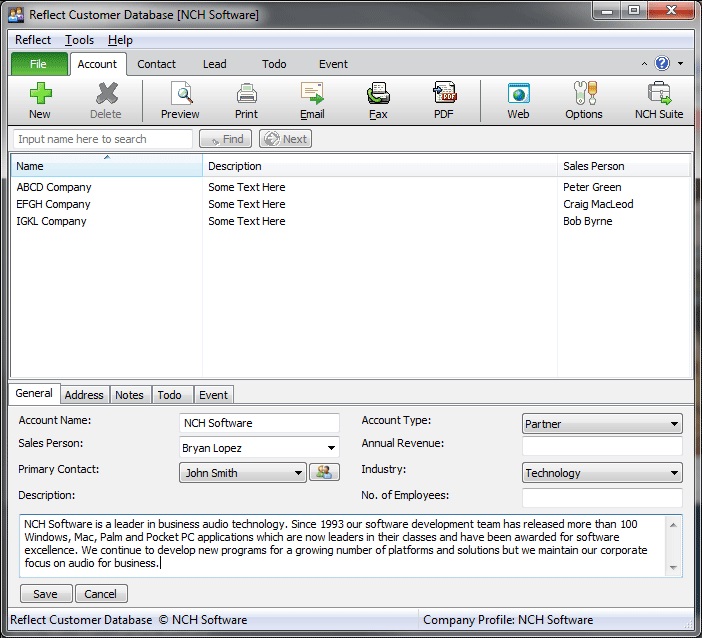Minimize the Reflect window
Viewport: 702px width, 638px height.
click(607, 11)
